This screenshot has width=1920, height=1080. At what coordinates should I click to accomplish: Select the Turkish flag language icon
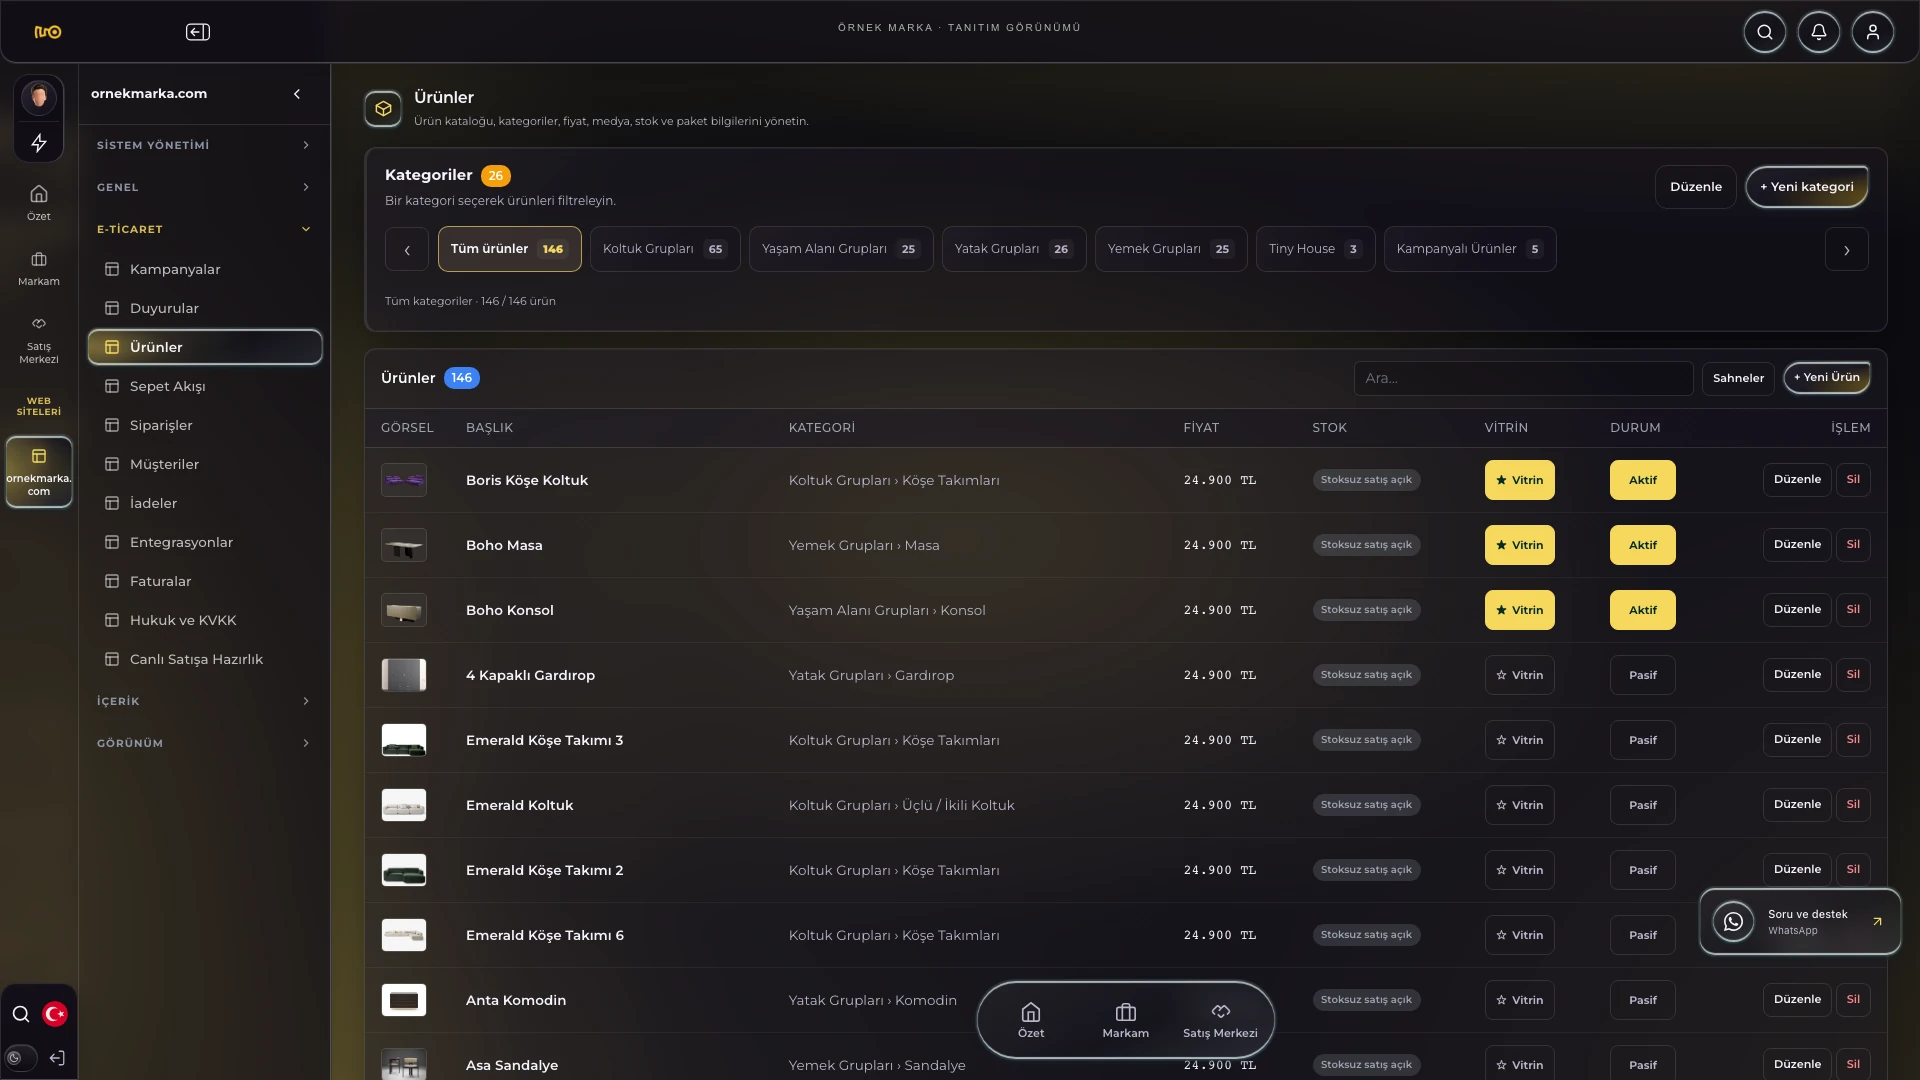tap(55, 1014)
